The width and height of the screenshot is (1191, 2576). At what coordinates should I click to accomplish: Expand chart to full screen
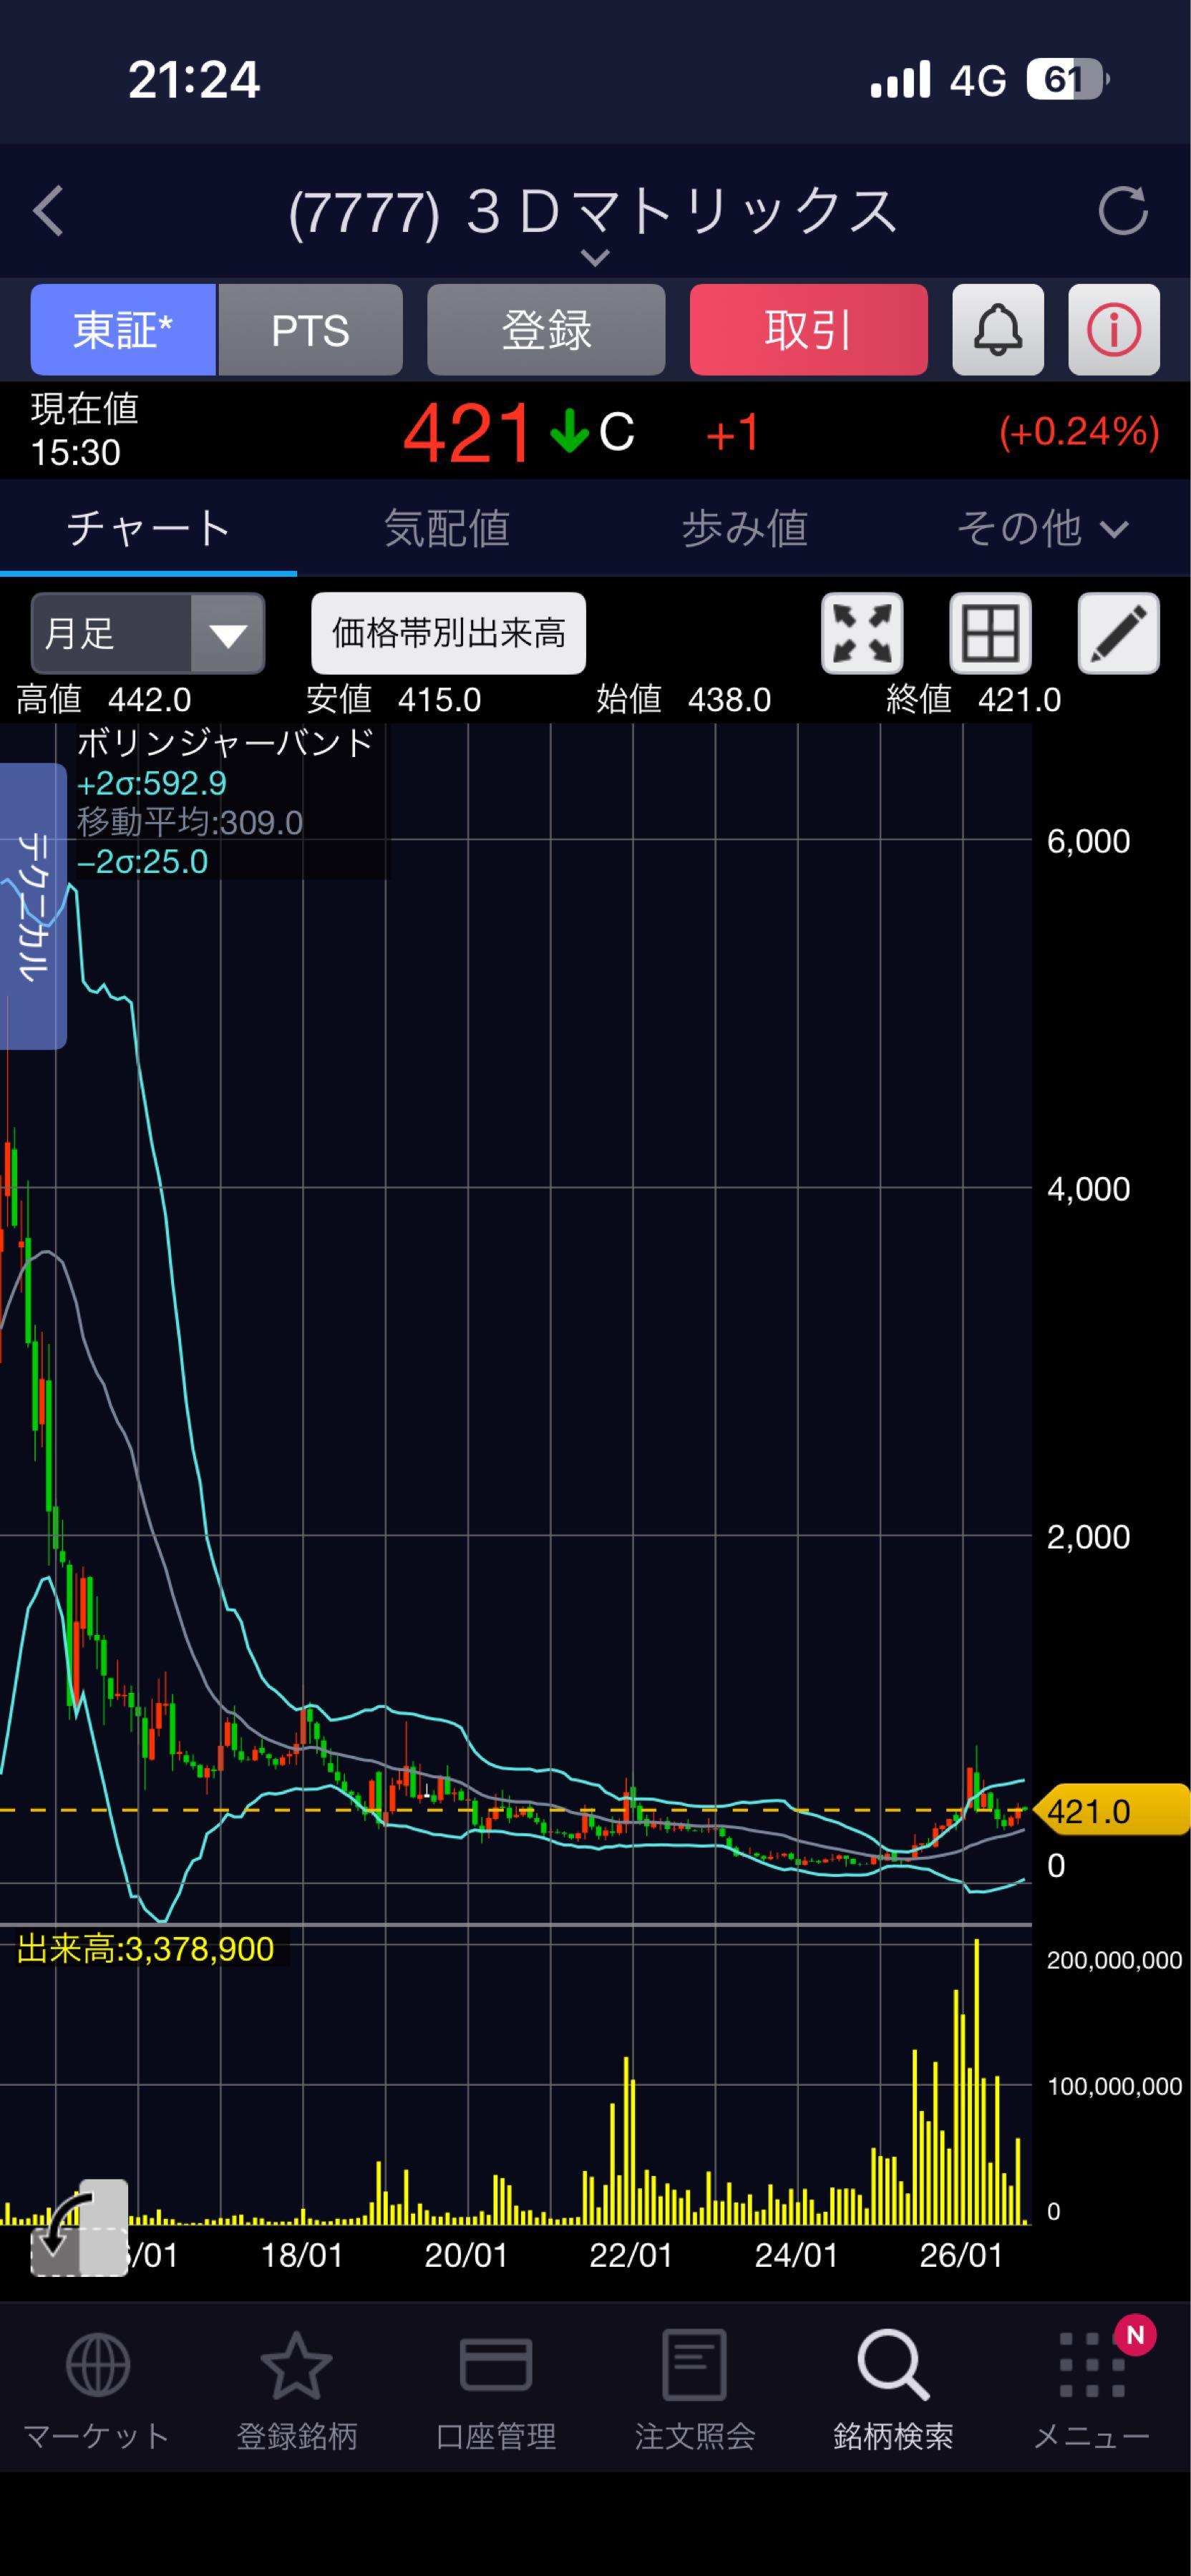click(862, 633)
